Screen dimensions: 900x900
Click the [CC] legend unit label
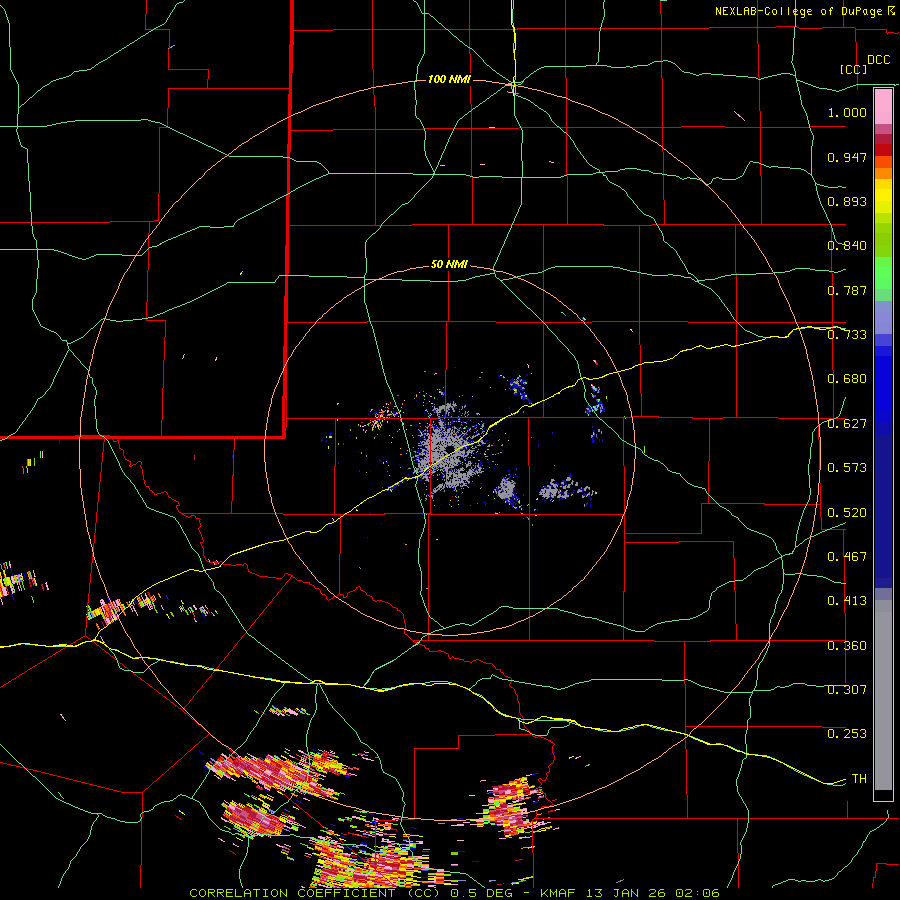[854, 69]
